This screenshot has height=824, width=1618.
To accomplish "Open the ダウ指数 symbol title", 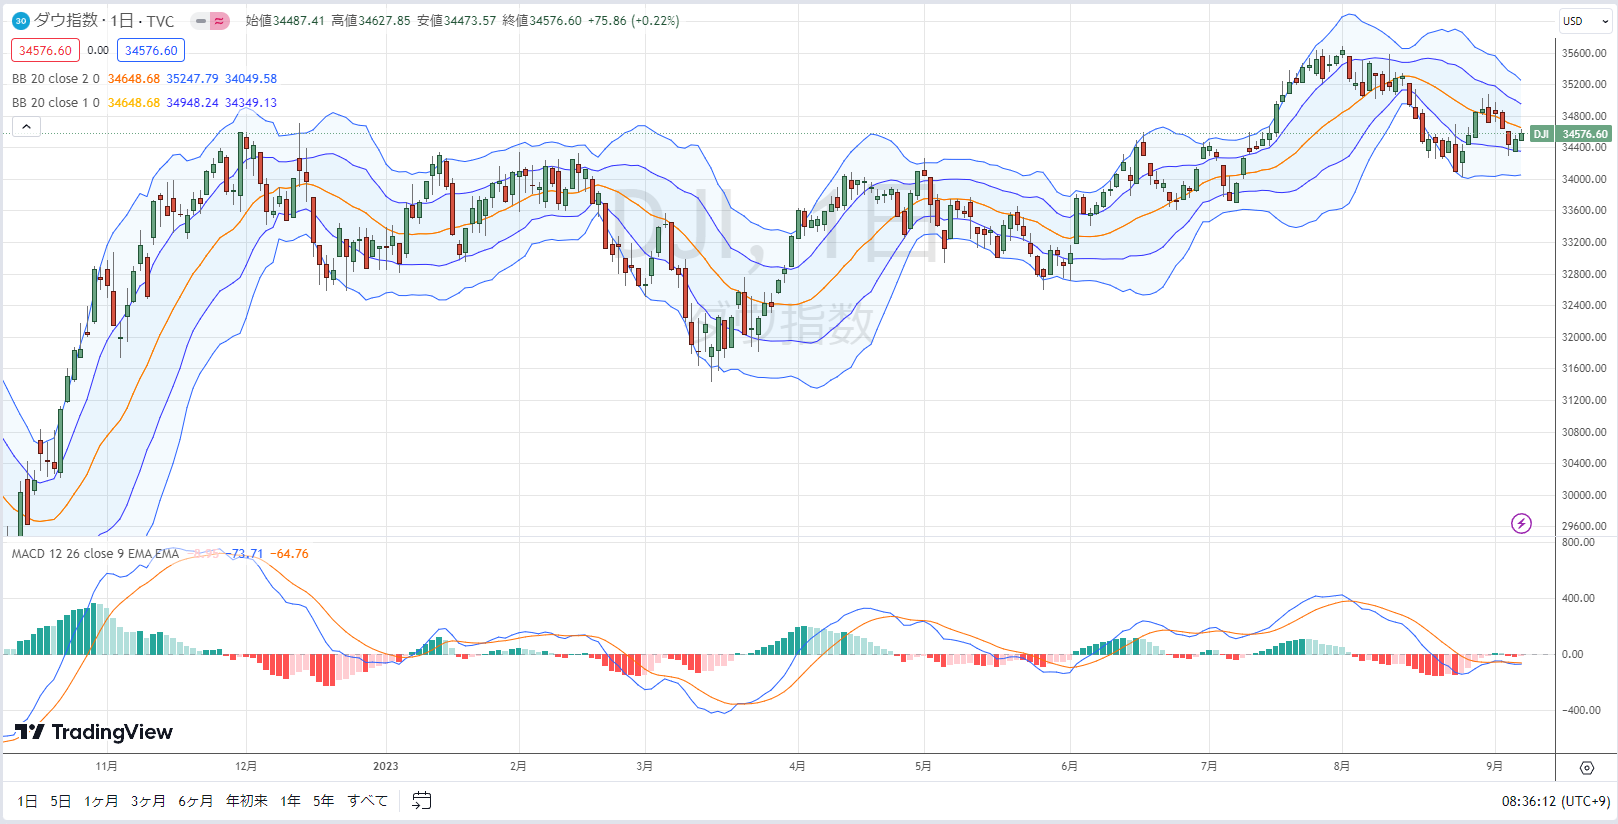I will click(x=104, y=21).
